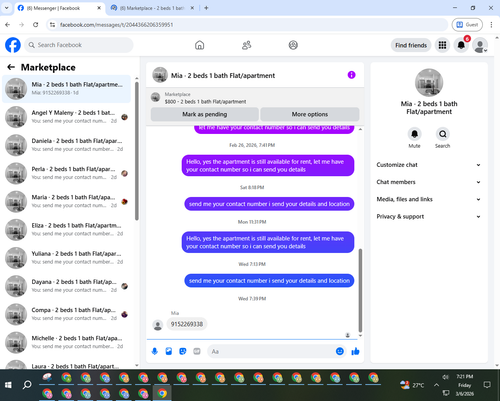Choose a GIF icon
The image size is (500, 401).
tap(197, 351)
